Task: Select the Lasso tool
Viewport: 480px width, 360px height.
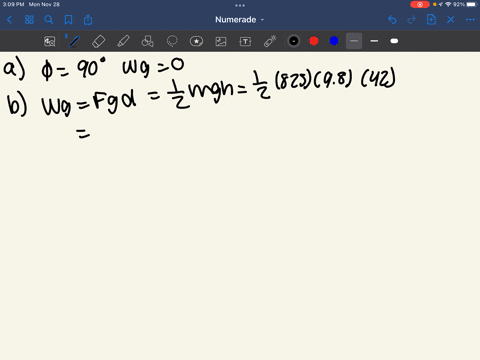Action: [x=172, y=41]
